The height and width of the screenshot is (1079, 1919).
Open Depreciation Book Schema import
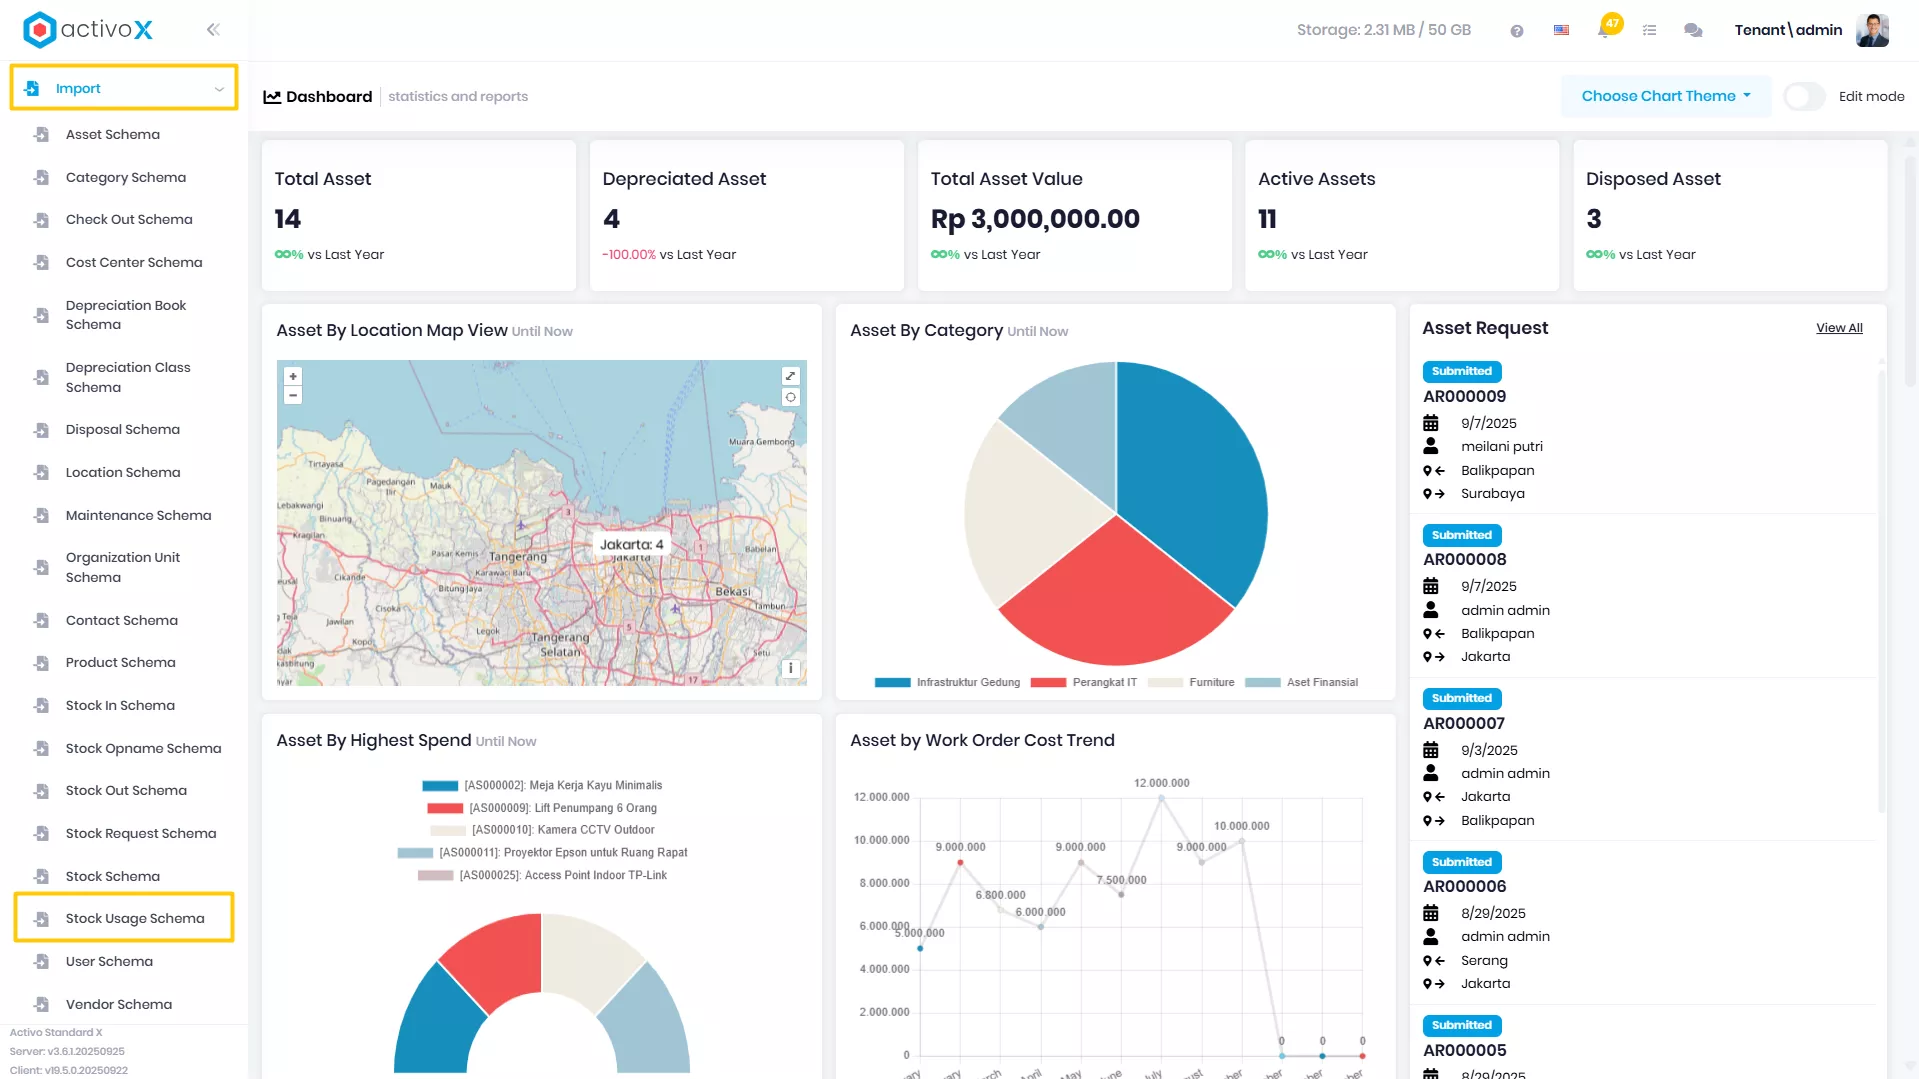click(x=126, y=315)
